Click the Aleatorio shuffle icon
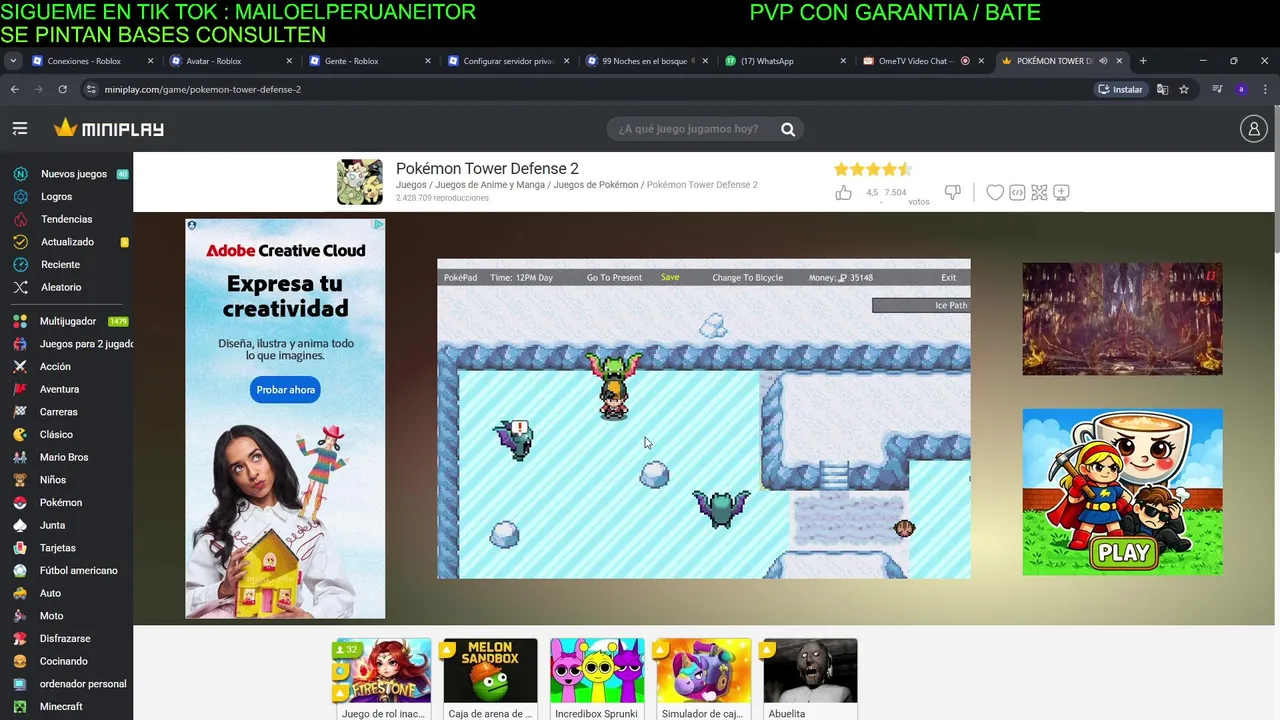This screenshot has height=720, width=1280. [x=20, y=287]
